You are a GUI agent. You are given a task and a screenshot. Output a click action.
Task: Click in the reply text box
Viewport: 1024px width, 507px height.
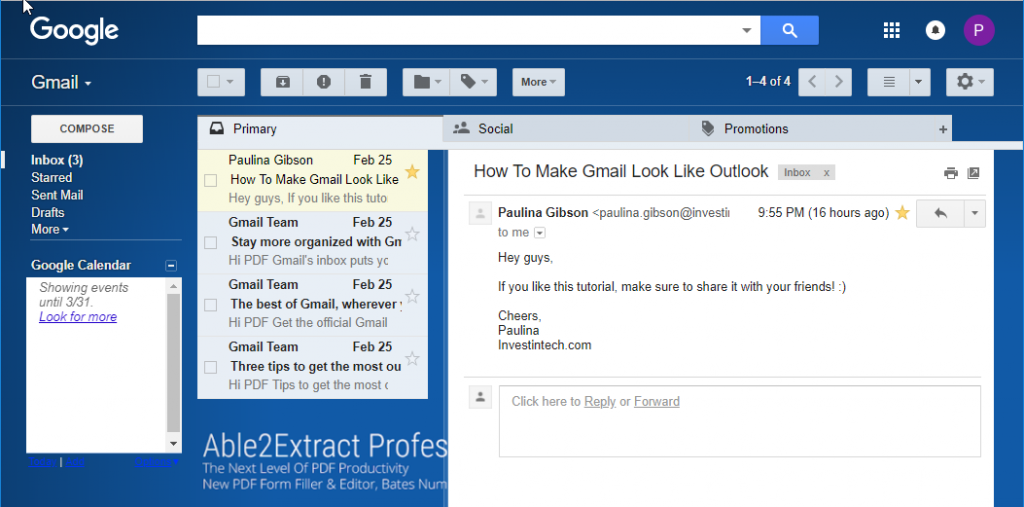coord(740,421)
